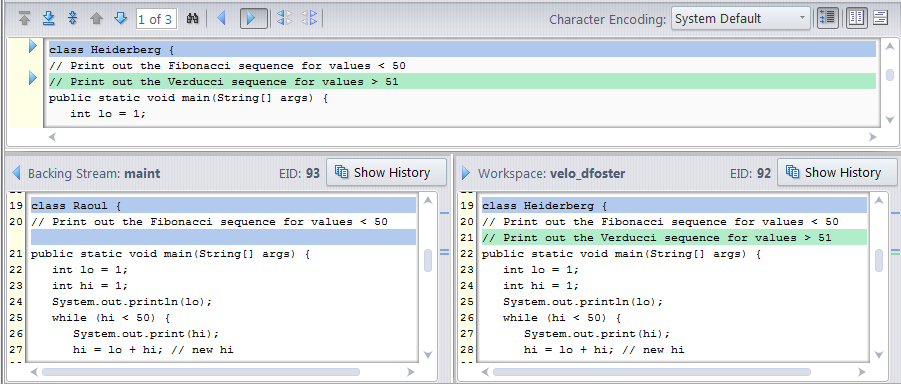Show History for Workspace velo_dfoster
Screen dimensions: 901x384
[837, 172]
